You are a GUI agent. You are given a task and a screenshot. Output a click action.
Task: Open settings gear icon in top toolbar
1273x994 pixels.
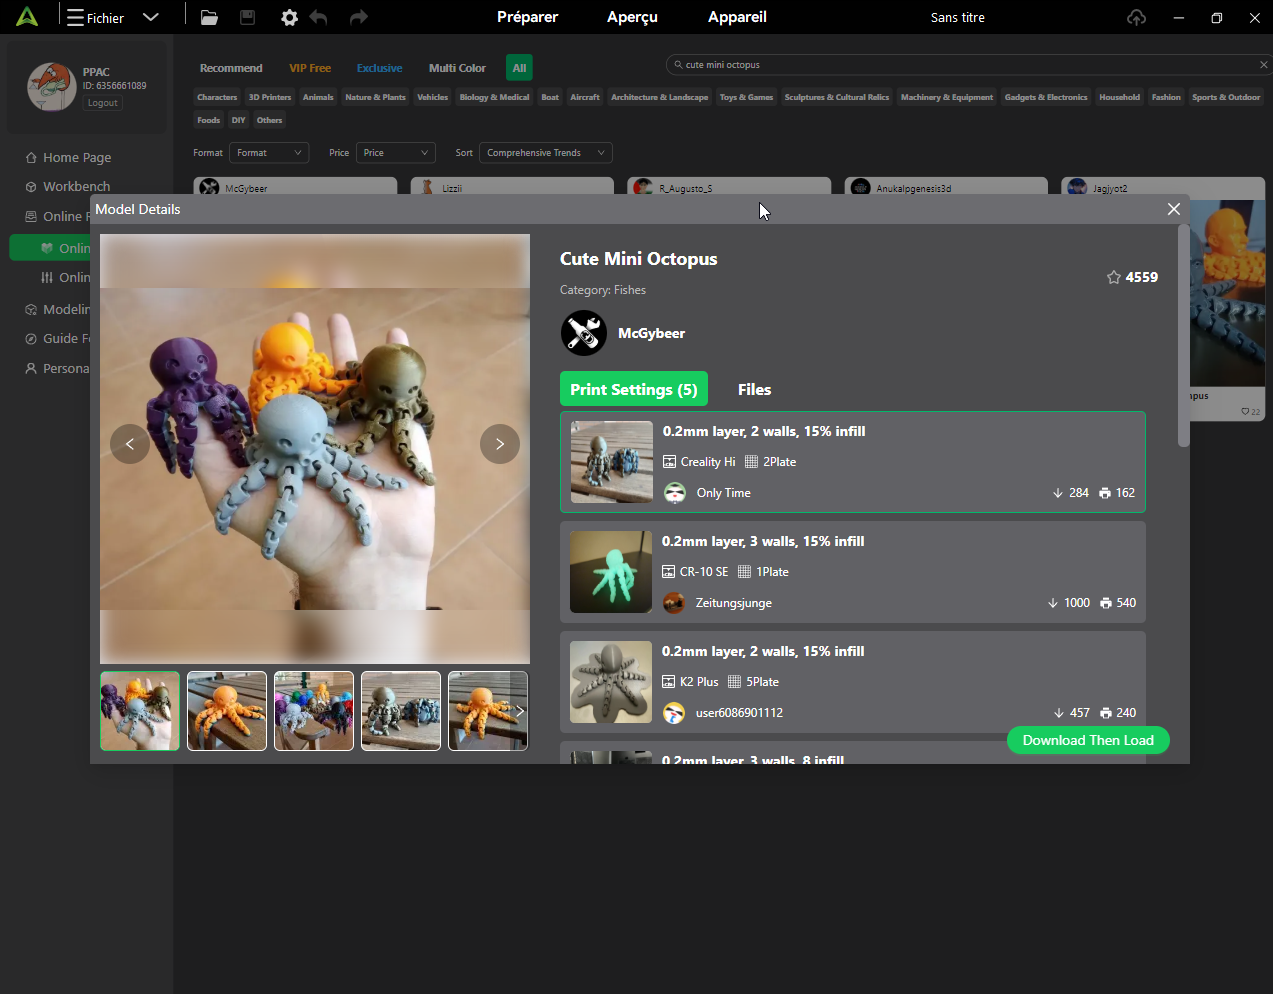tap(289, 17)
